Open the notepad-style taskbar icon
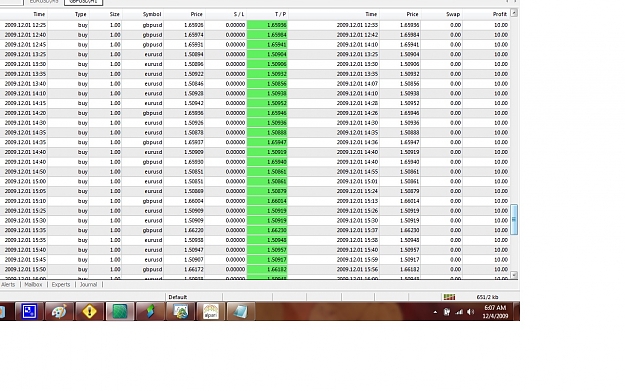 pyautogui.click(x=240, y=311)
